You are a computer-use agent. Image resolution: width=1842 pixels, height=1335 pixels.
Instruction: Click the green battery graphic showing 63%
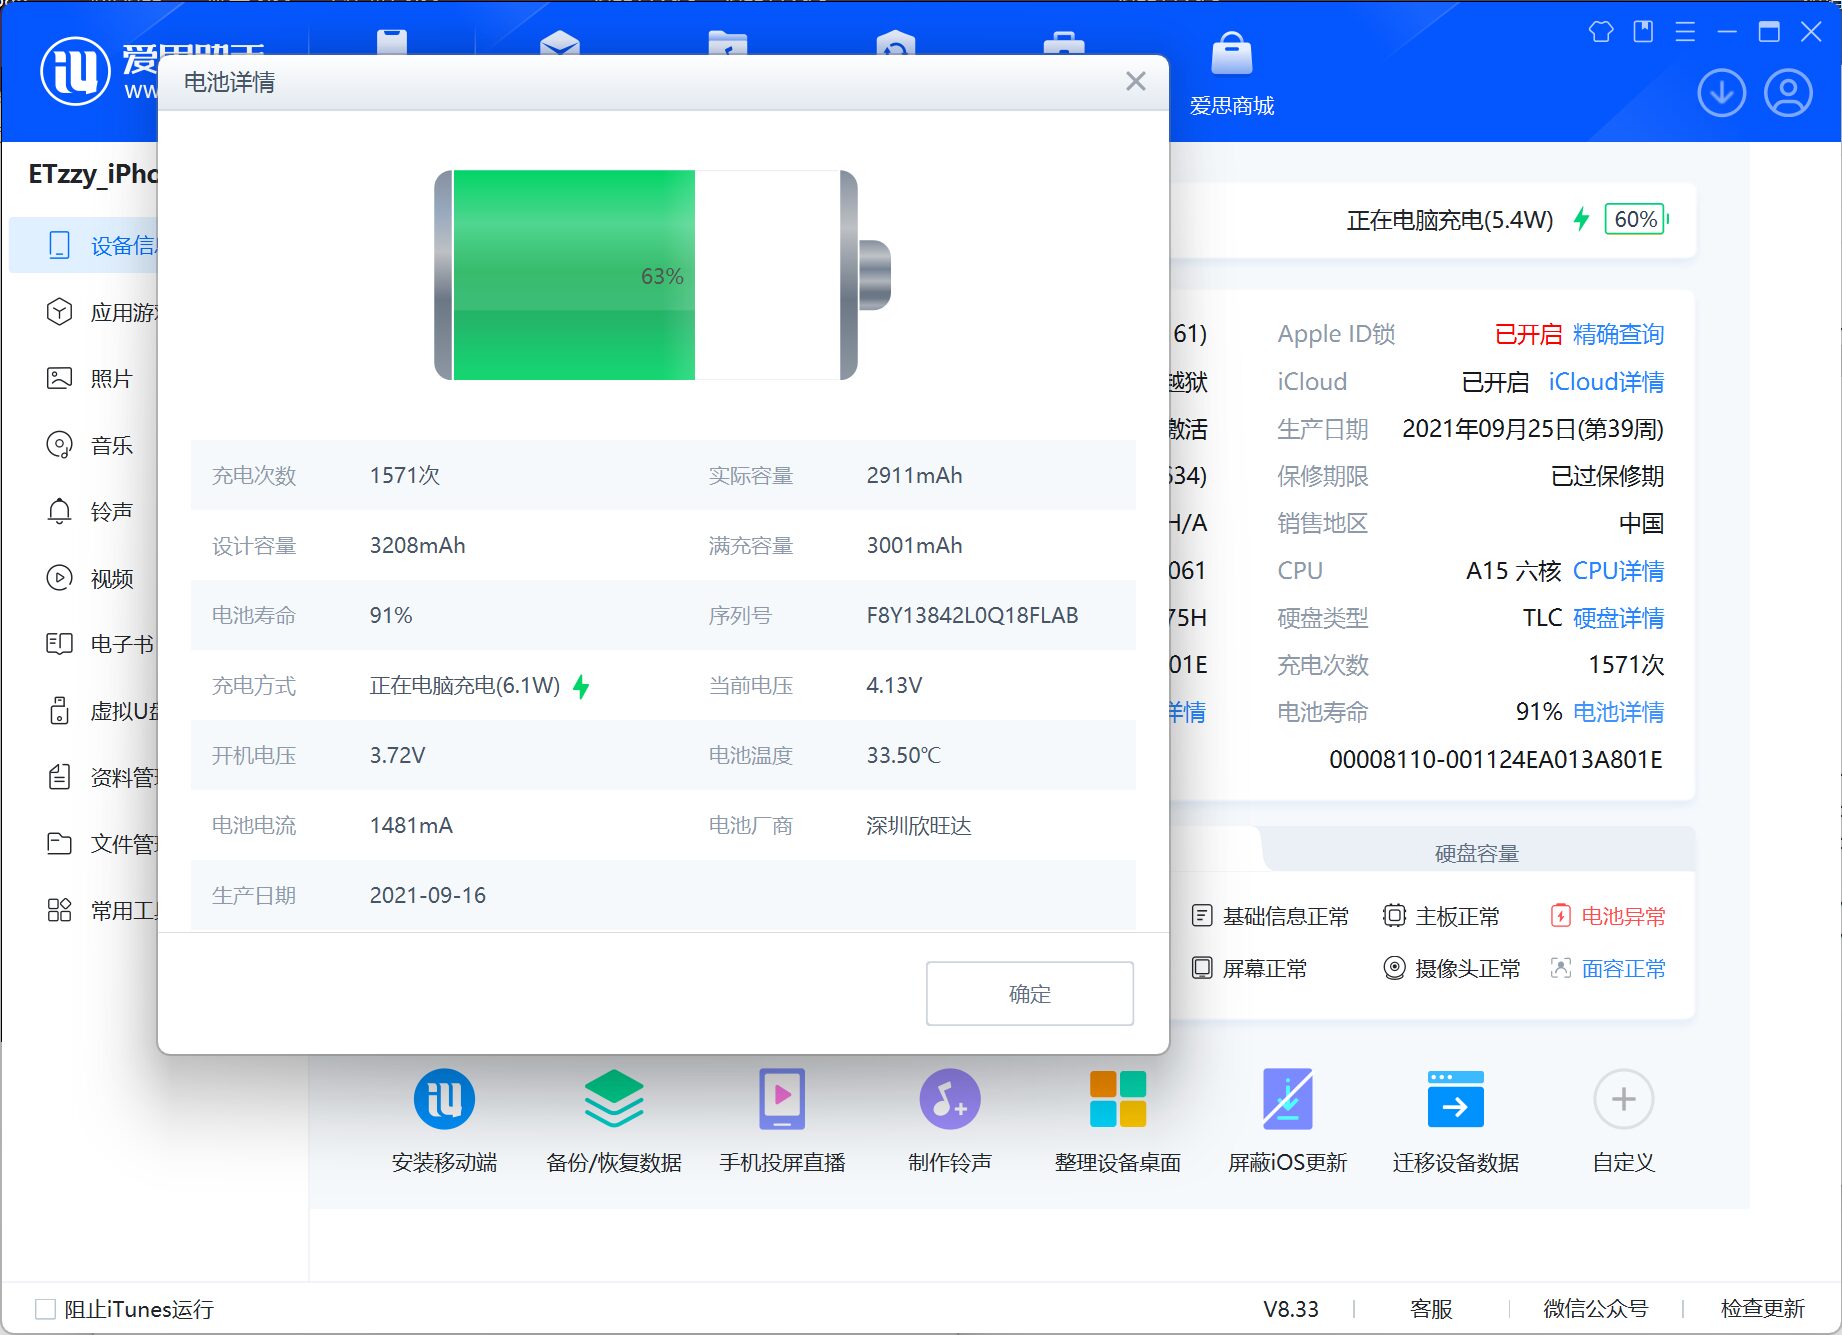tap(662, 275)
